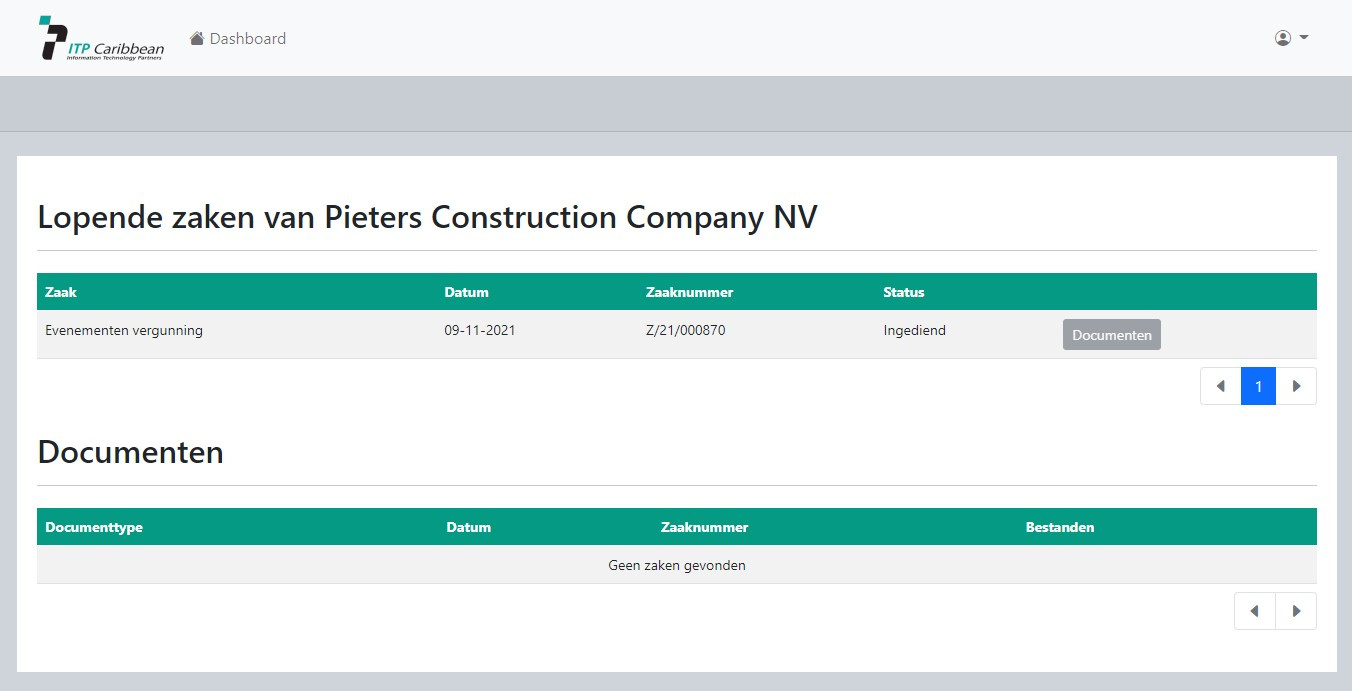This screenshot has height=691, width=1352.
Task: Click the Dashboard home icon
Action: point(197,38)
